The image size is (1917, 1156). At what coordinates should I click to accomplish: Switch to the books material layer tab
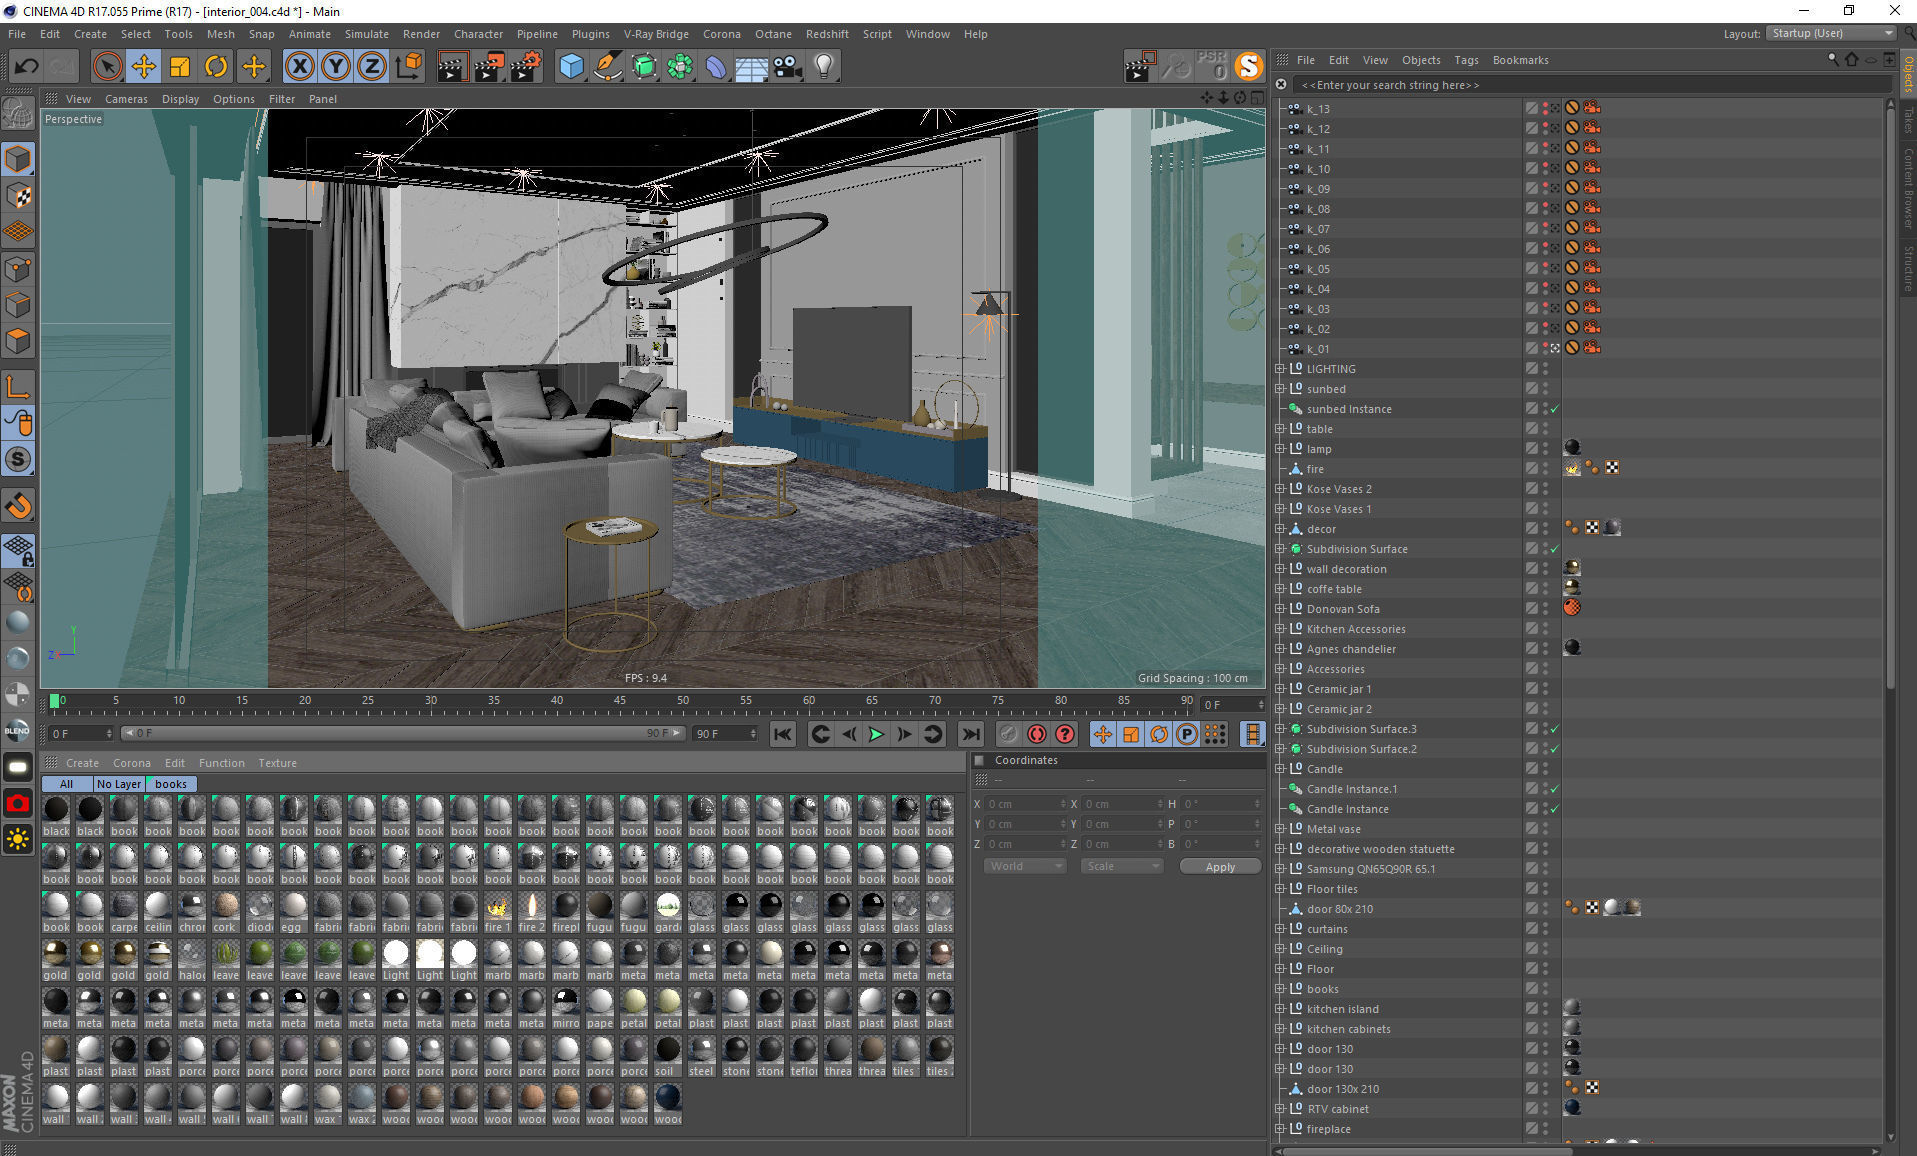[171, 784]
